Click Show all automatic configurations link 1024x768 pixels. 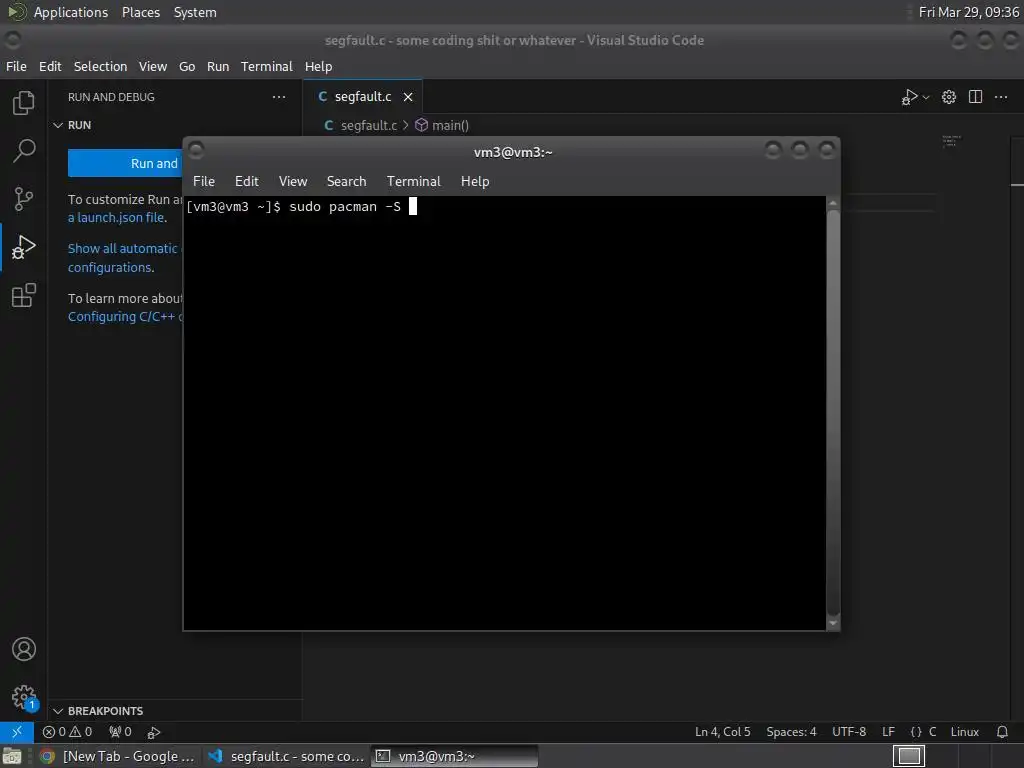tap(124, 258)
